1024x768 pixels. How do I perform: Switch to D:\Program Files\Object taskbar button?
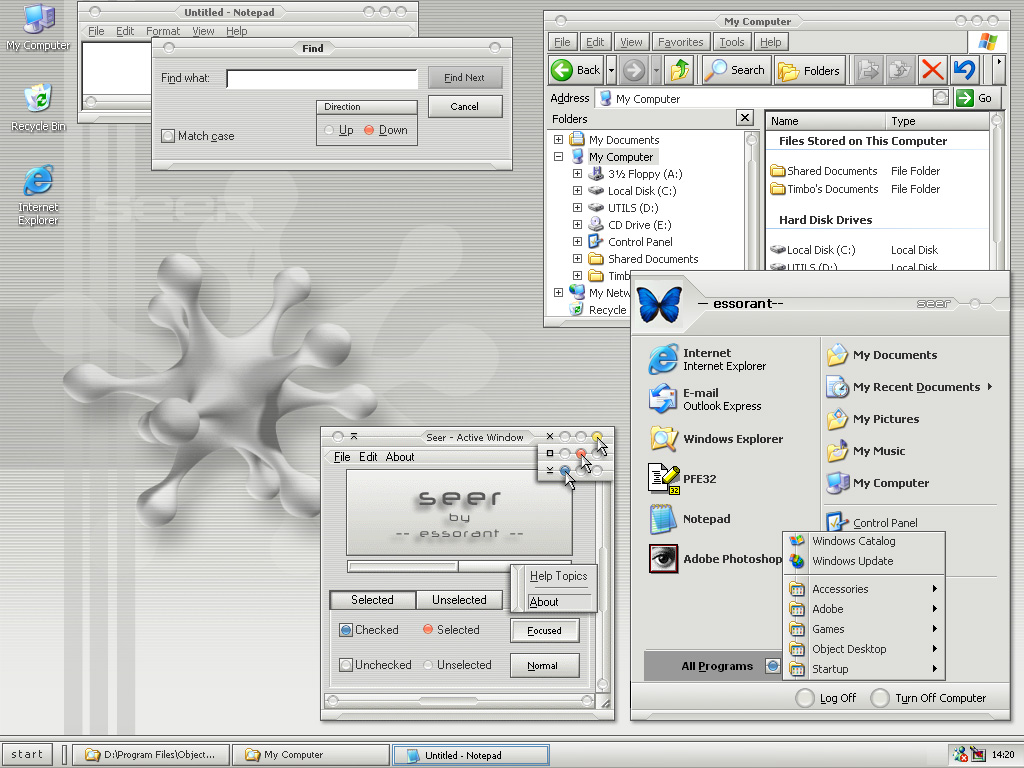tap(150, 755)
